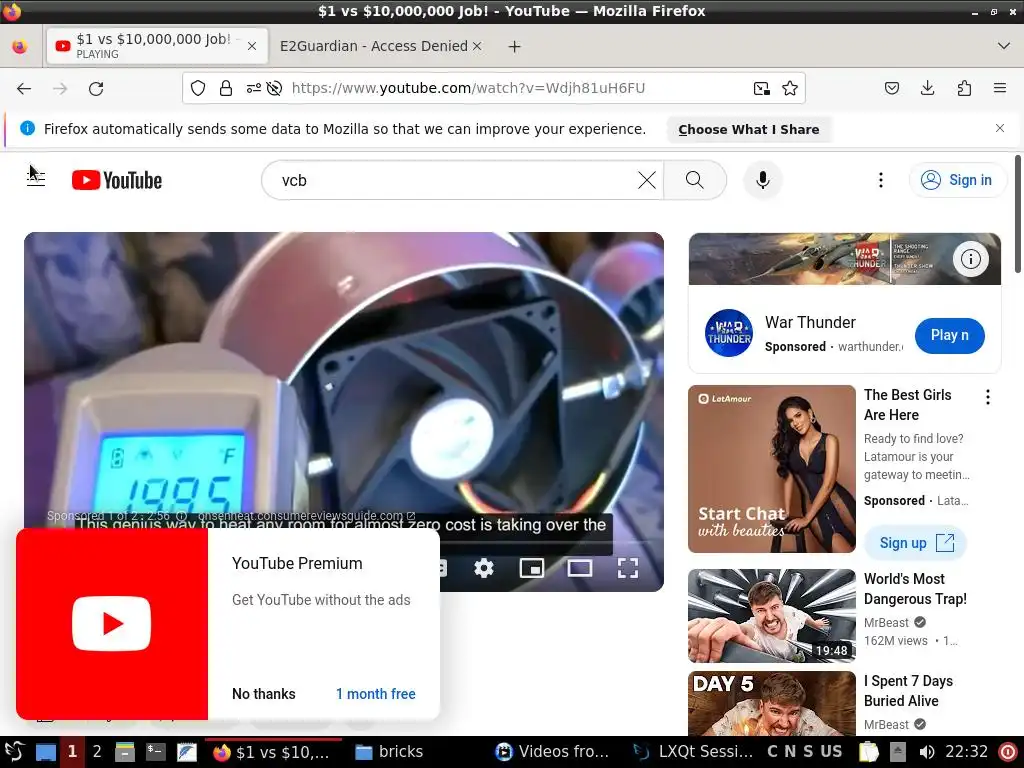This screenshot has width=1024, height=768.
Task: Dismiss Premium offer with No thanks
Action: click(x=264, y=694)
